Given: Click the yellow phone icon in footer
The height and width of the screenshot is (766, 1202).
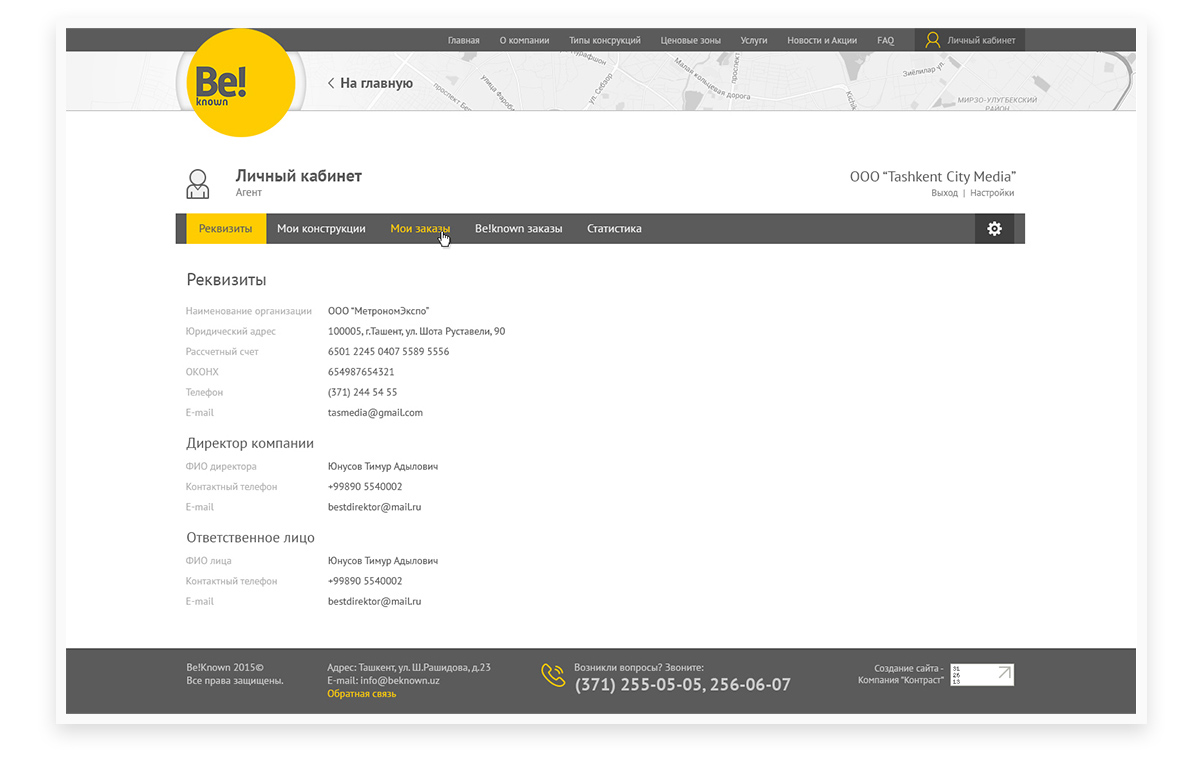Looking at the screenshot, I should point(553,676).
